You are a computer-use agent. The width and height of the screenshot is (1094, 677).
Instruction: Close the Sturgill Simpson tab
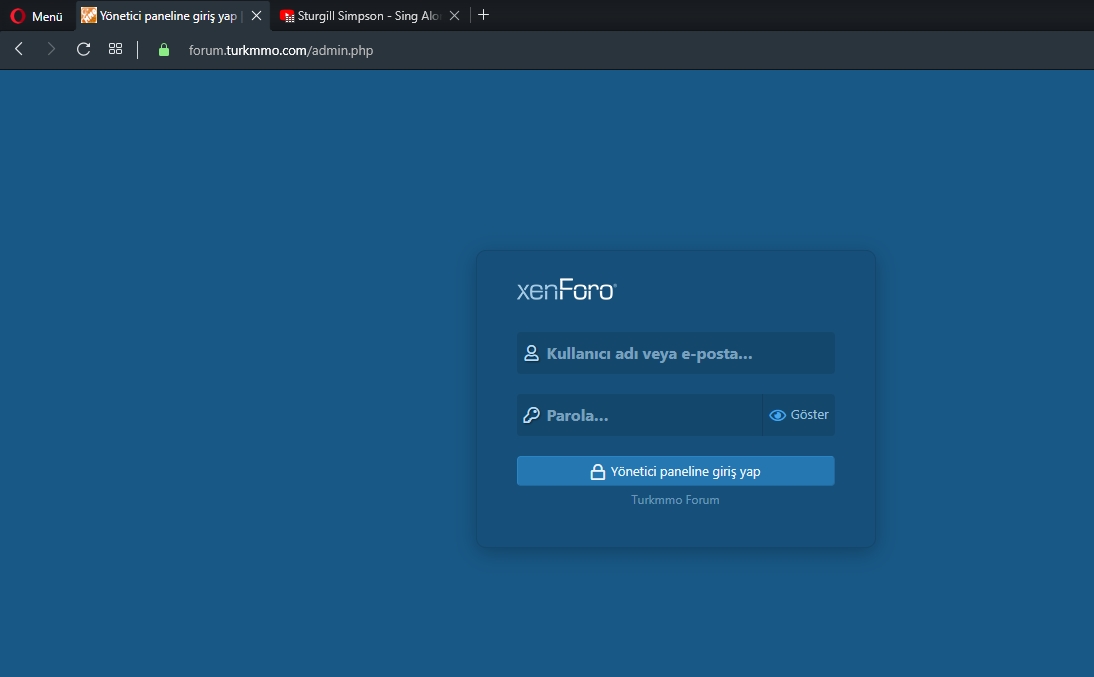454,15
